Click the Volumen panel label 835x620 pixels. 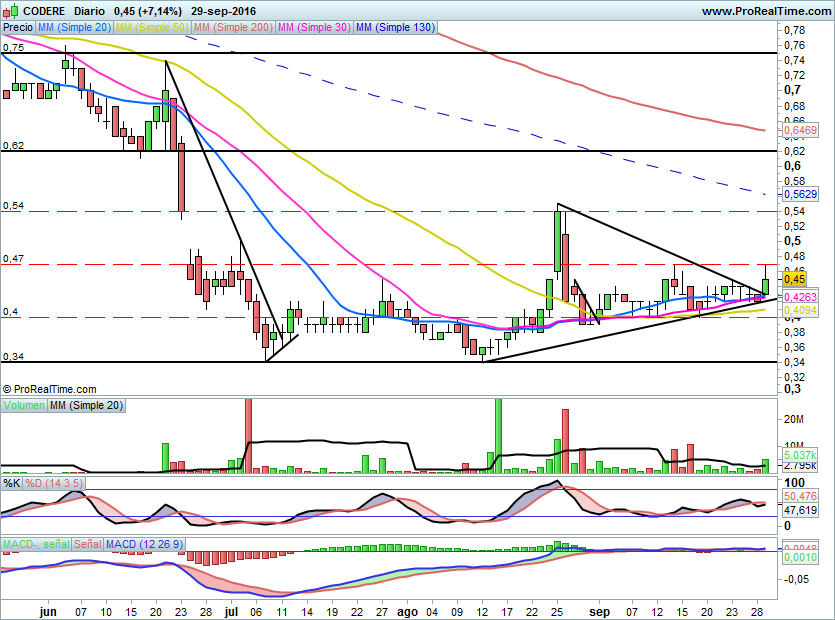(24, 405)
